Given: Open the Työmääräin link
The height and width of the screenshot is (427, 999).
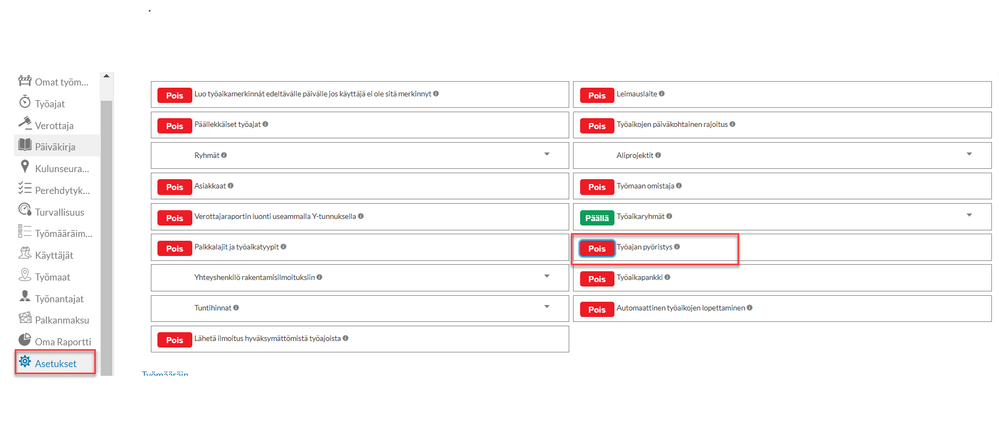Looking at the screenshot, I should [x=165, y=375].
